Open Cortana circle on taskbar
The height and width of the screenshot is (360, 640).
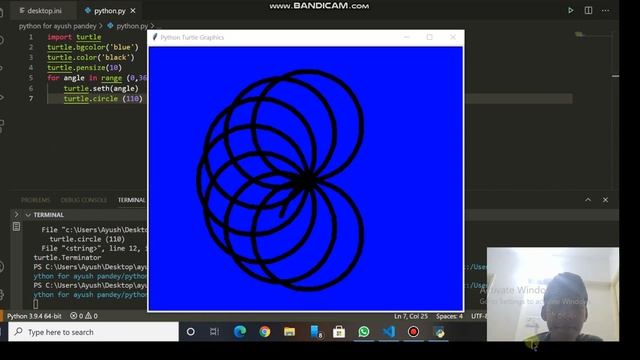pyautogui.click(x=191, y=332)
